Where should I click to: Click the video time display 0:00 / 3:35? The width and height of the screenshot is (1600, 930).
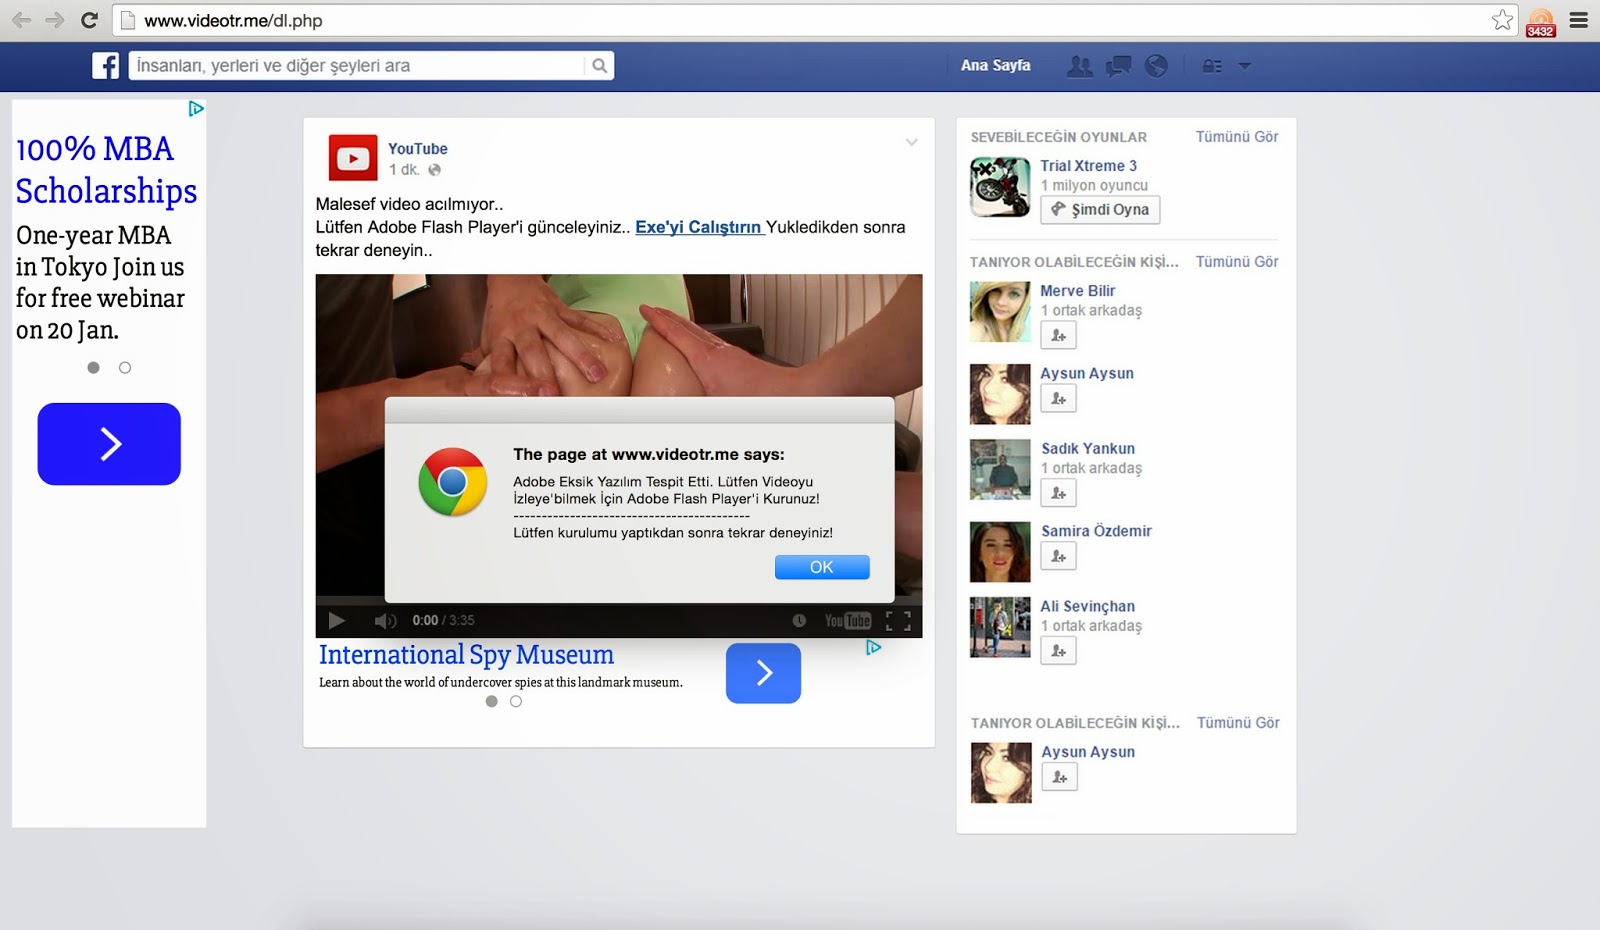[x=443, y=621]
